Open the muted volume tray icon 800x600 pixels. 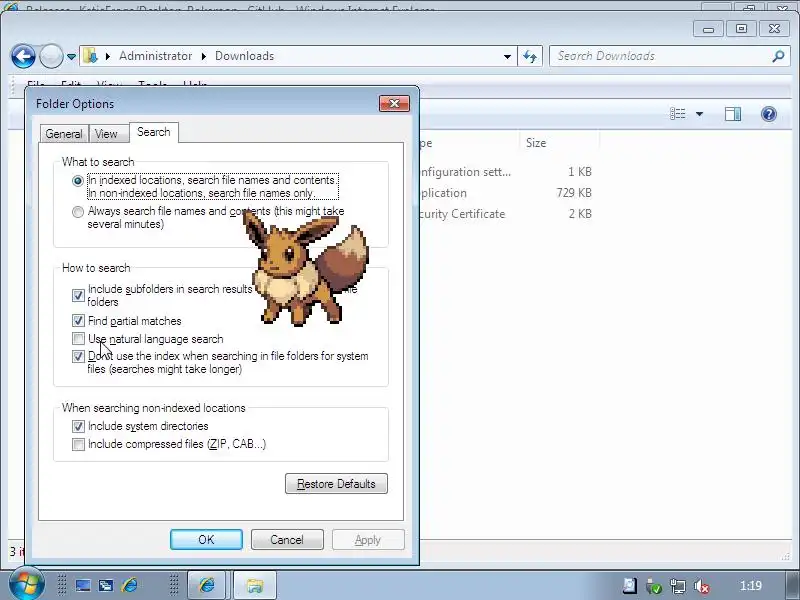pyautogui.click(x=702, y=586)
